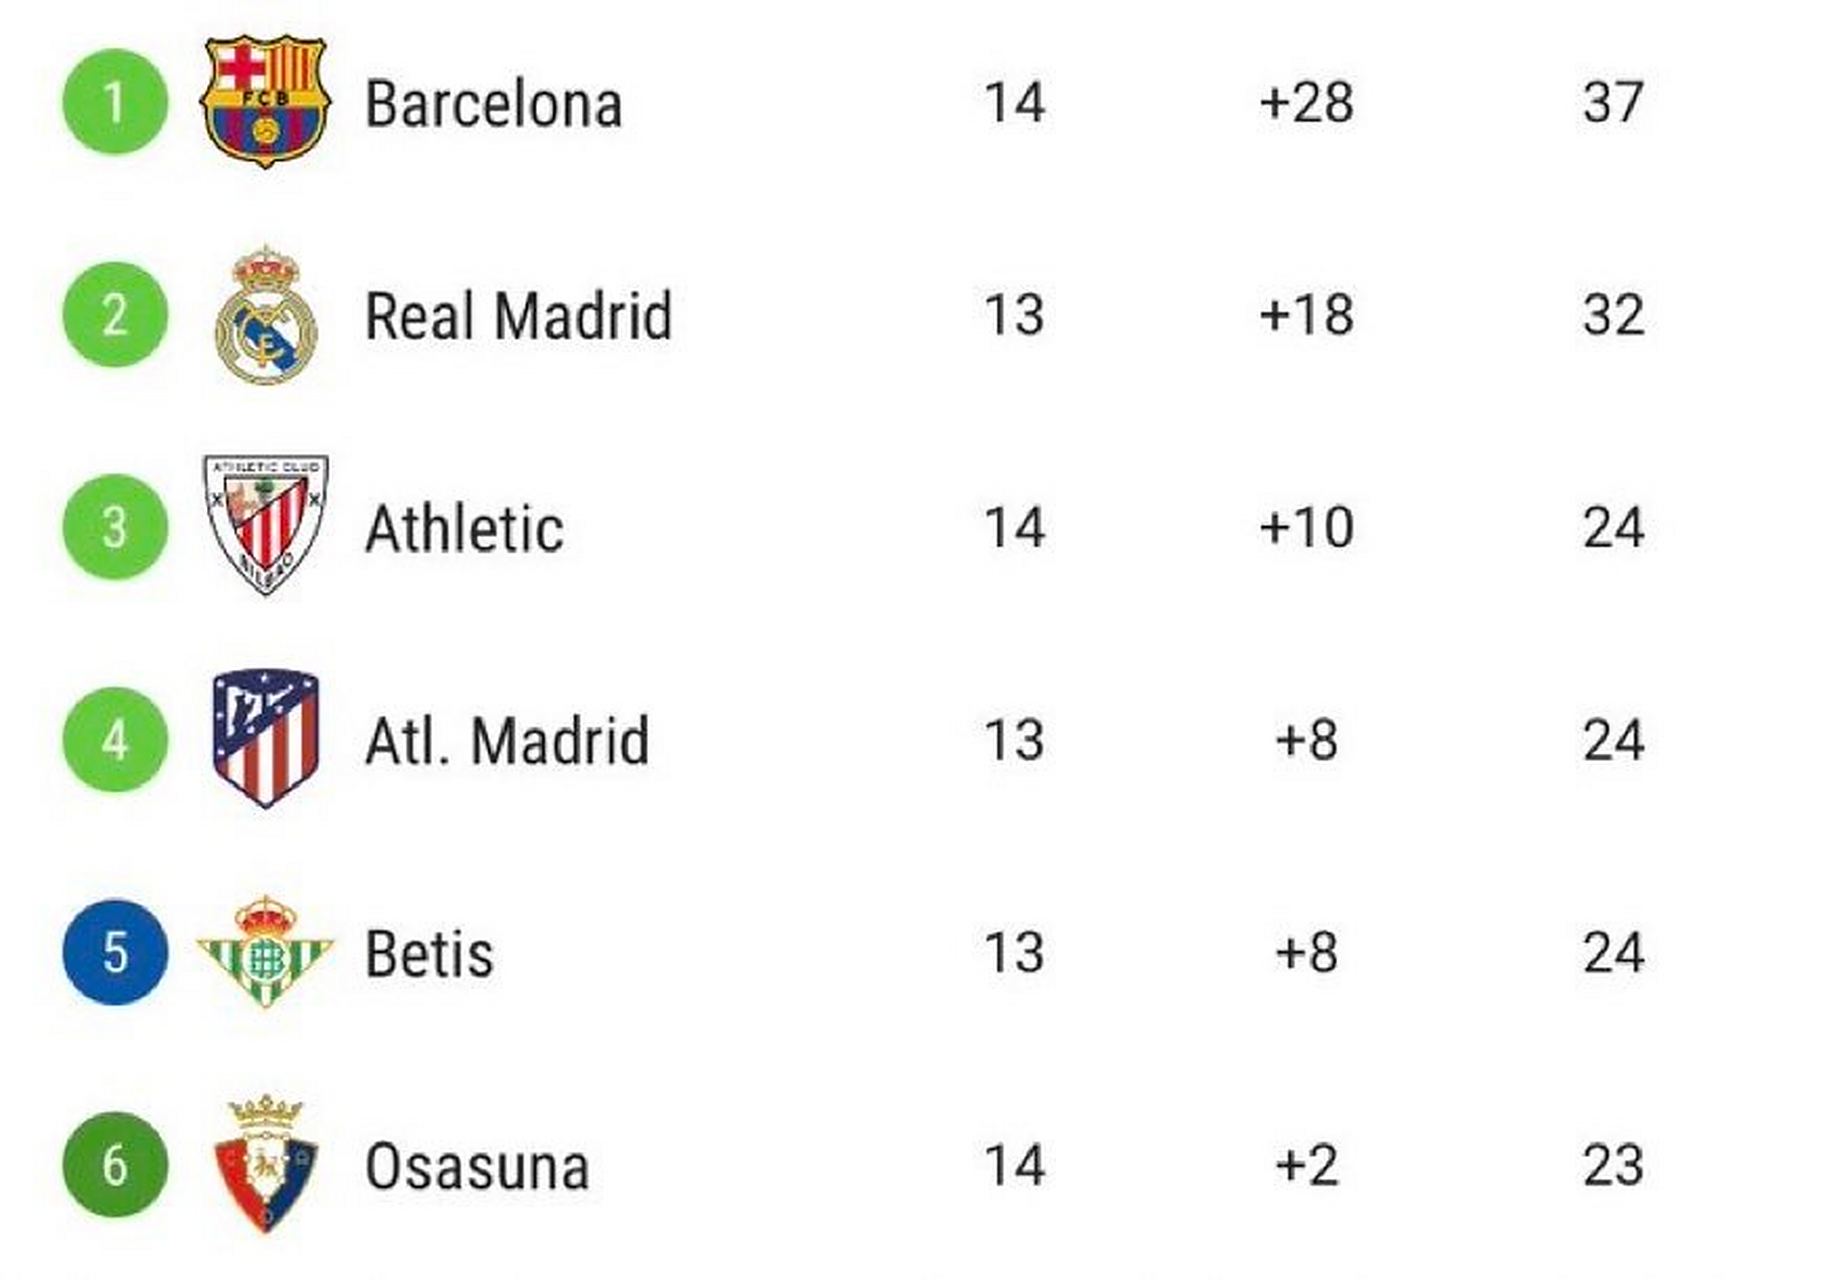1833x1280 pixels.
Task: Select the green rank 1 badge
Action: click(x=115, y=102)
